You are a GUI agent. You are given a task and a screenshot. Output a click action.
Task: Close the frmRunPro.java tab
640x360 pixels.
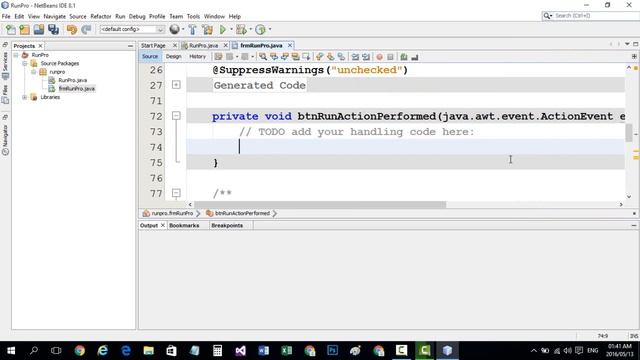point(290,45)
